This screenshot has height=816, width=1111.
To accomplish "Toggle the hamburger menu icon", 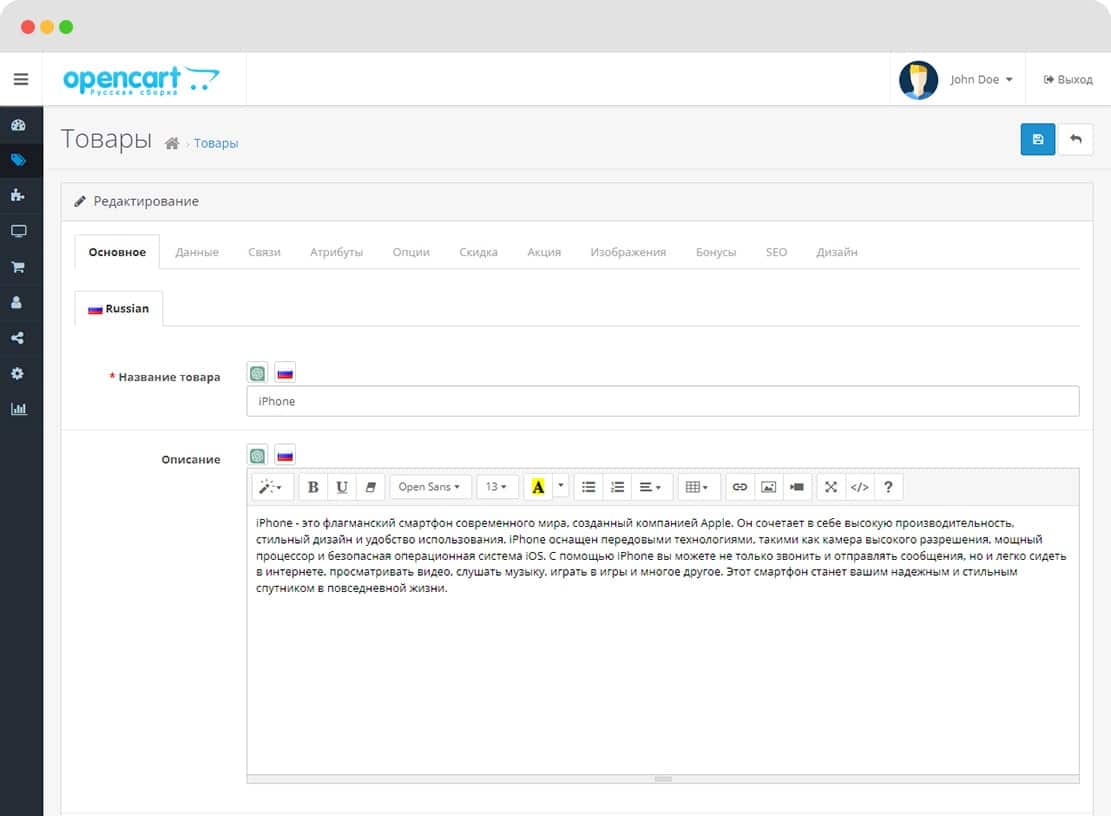I will click(21, 79).
